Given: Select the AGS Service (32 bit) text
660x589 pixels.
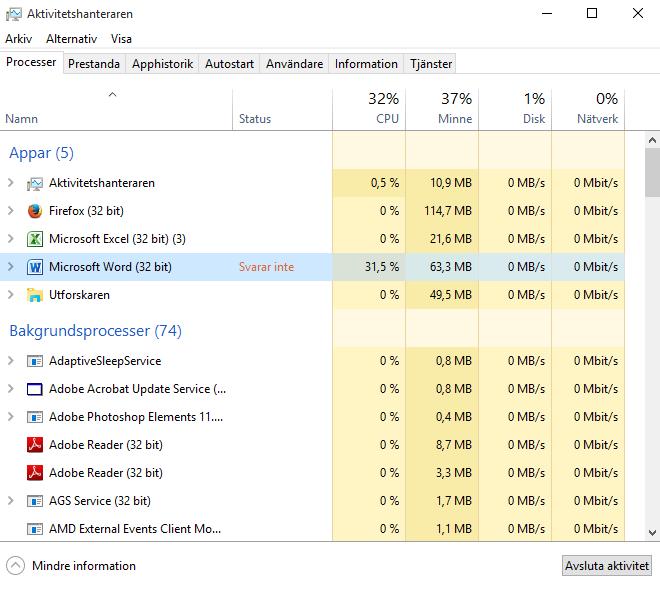Looking at the screenshot, I should tap(100, 501).
